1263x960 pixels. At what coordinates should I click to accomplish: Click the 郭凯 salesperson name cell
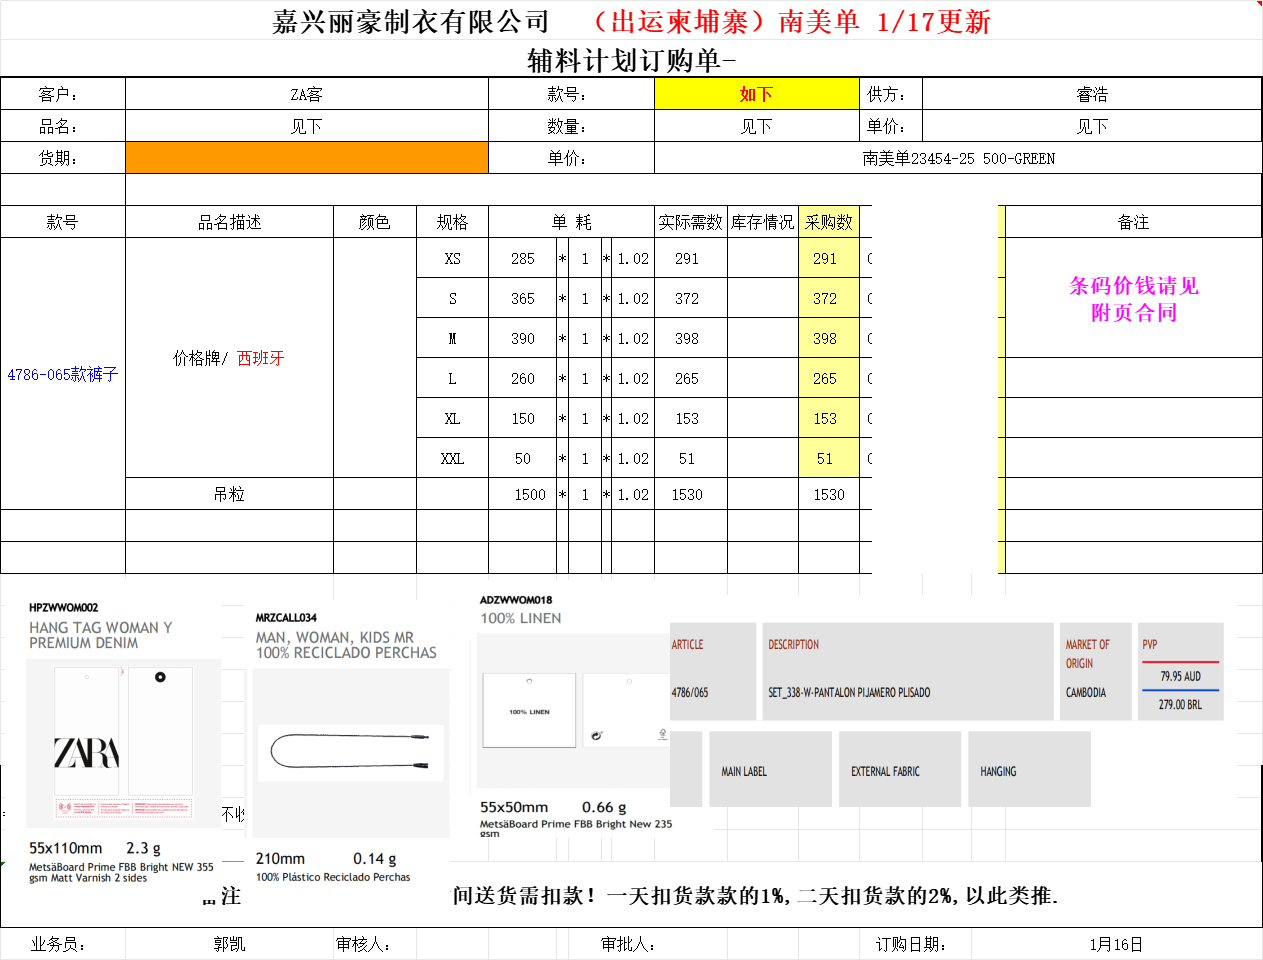(x=229, y=944)
